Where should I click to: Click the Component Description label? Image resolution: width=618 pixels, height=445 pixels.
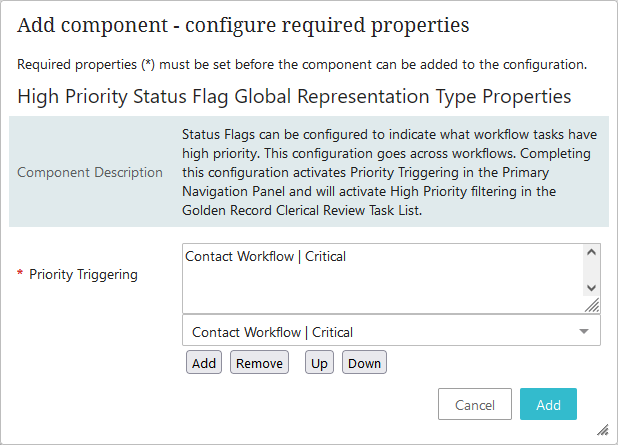pos(90,172)
